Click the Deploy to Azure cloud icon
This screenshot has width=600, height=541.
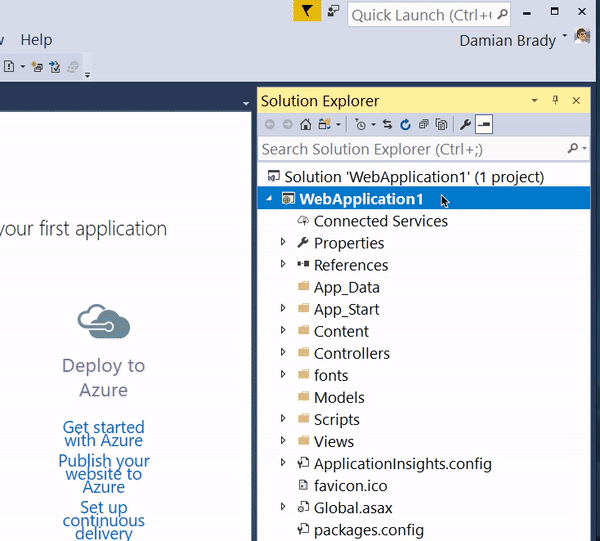(x=104, y=322)
